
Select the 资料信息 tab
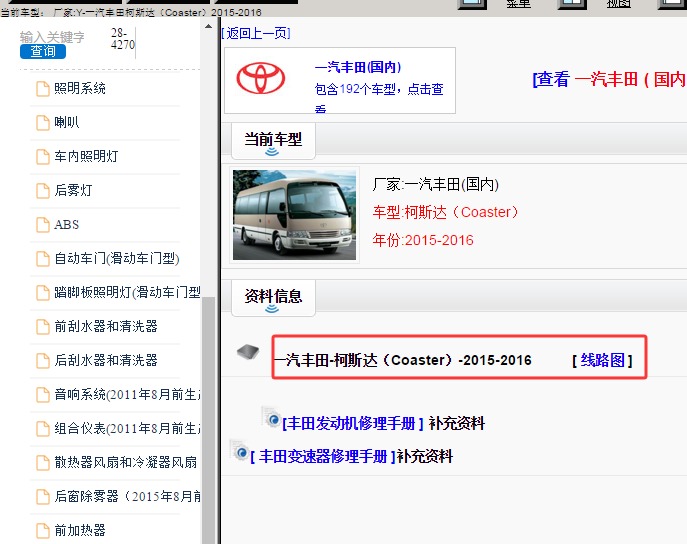pos(273,298)
